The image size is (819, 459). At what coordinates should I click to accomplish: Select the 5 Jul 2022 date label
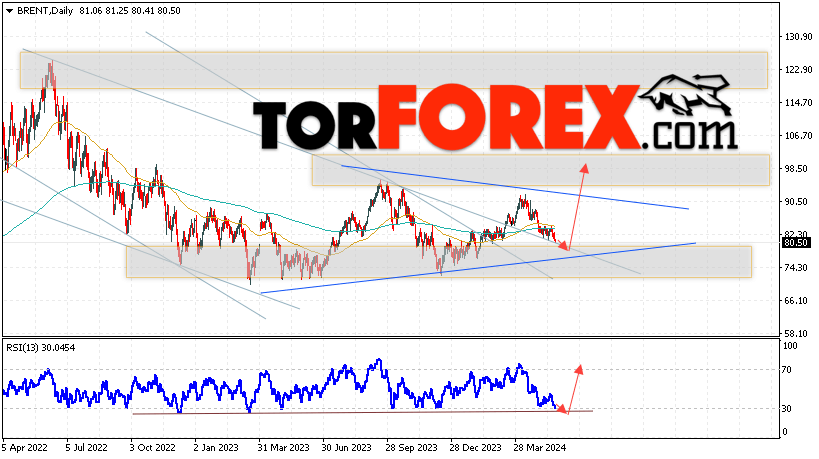point(87,448)
